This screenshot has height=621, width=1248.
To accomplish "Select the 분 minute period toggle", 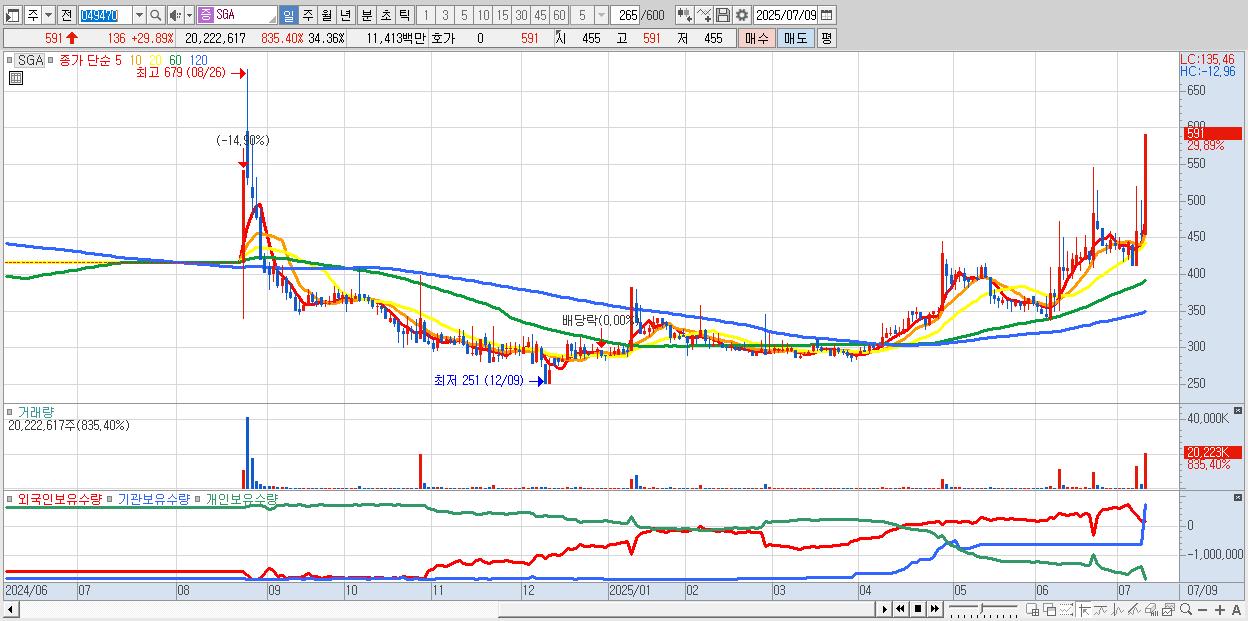I will [x=367, y=15].
